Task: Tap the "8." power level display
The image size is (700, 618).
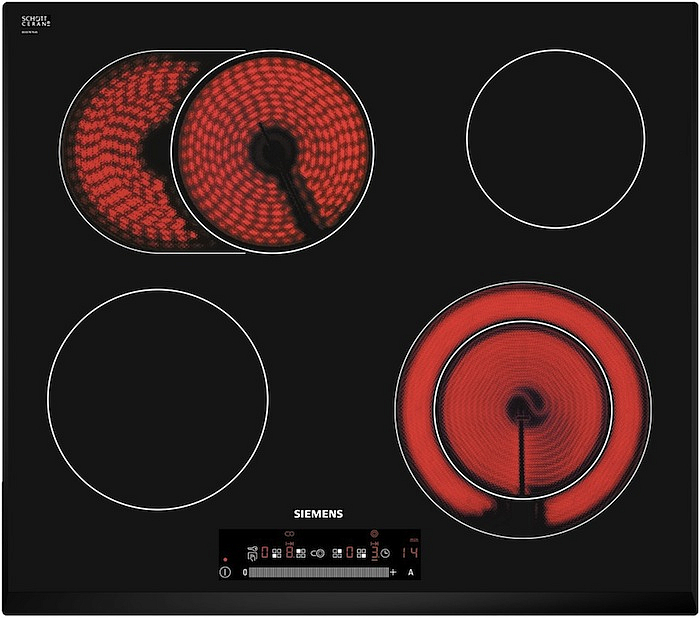Action: pyautogui.click(x=289, y=553)
